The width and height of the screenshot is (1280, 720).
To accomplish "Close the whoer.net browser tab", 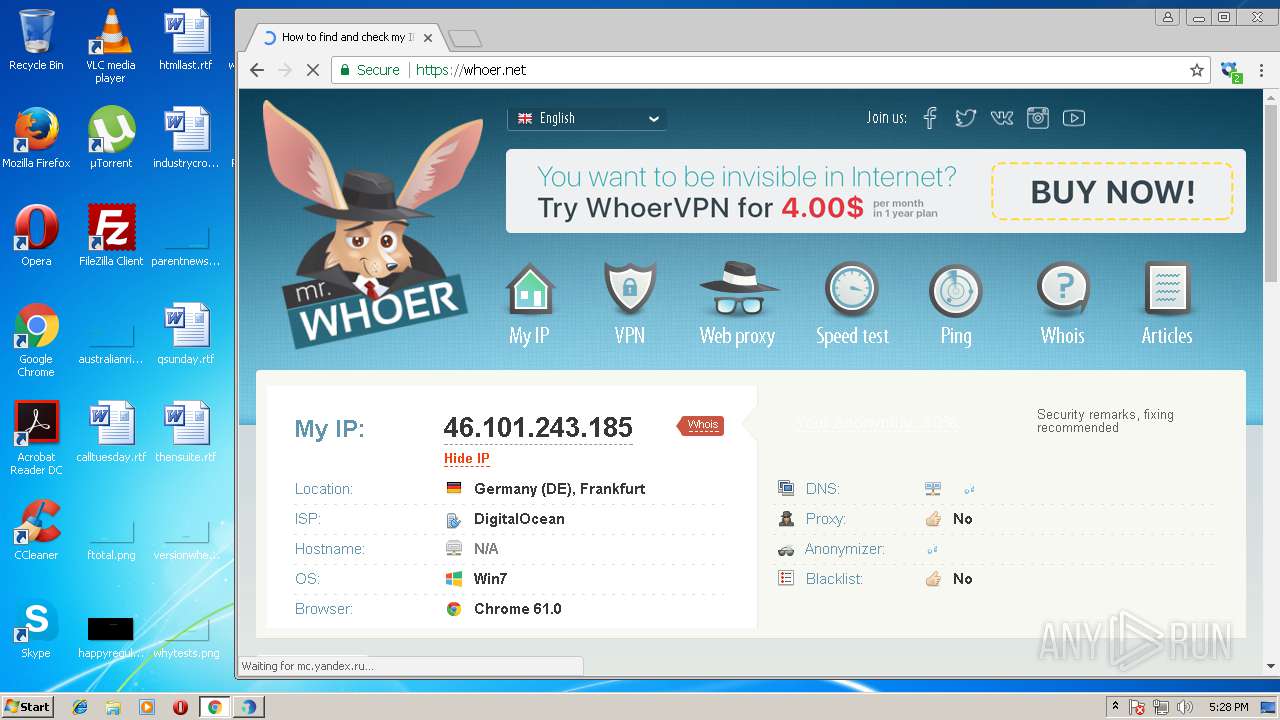I will point(428,38).
